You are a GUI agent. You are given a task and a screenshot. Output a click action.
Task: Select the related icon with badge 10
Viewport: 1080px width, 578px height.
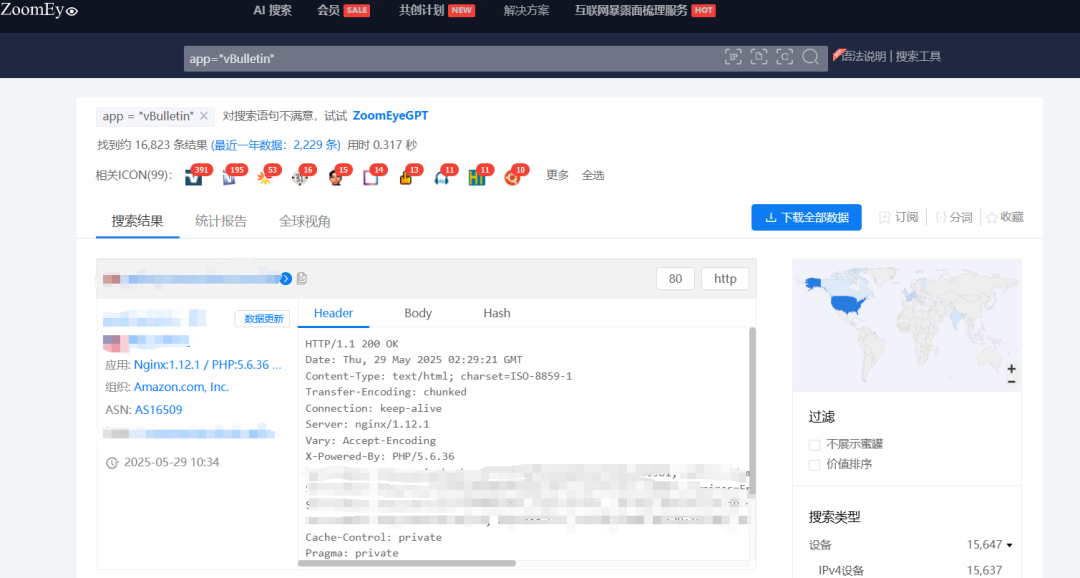coord(513,177)
